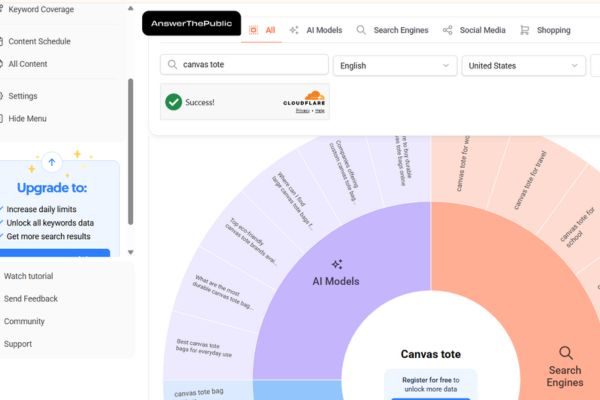Open the Cloudflare Privacy link
Screen dimensions: 600x400
pos(302,111)
